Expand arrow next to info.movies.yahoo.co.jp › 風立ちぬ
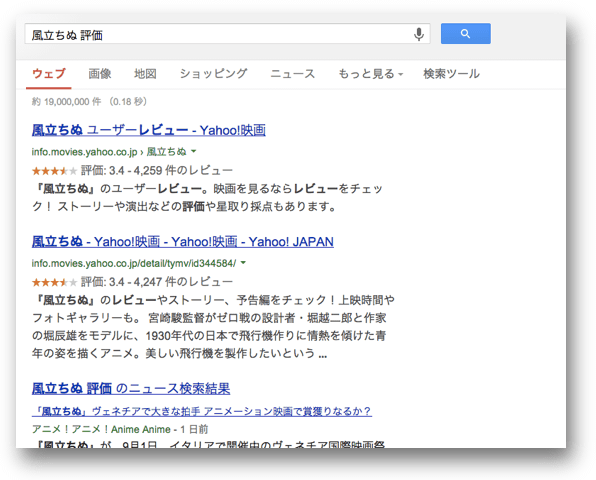Screen dimensions: 596x480 click(193, 152)
